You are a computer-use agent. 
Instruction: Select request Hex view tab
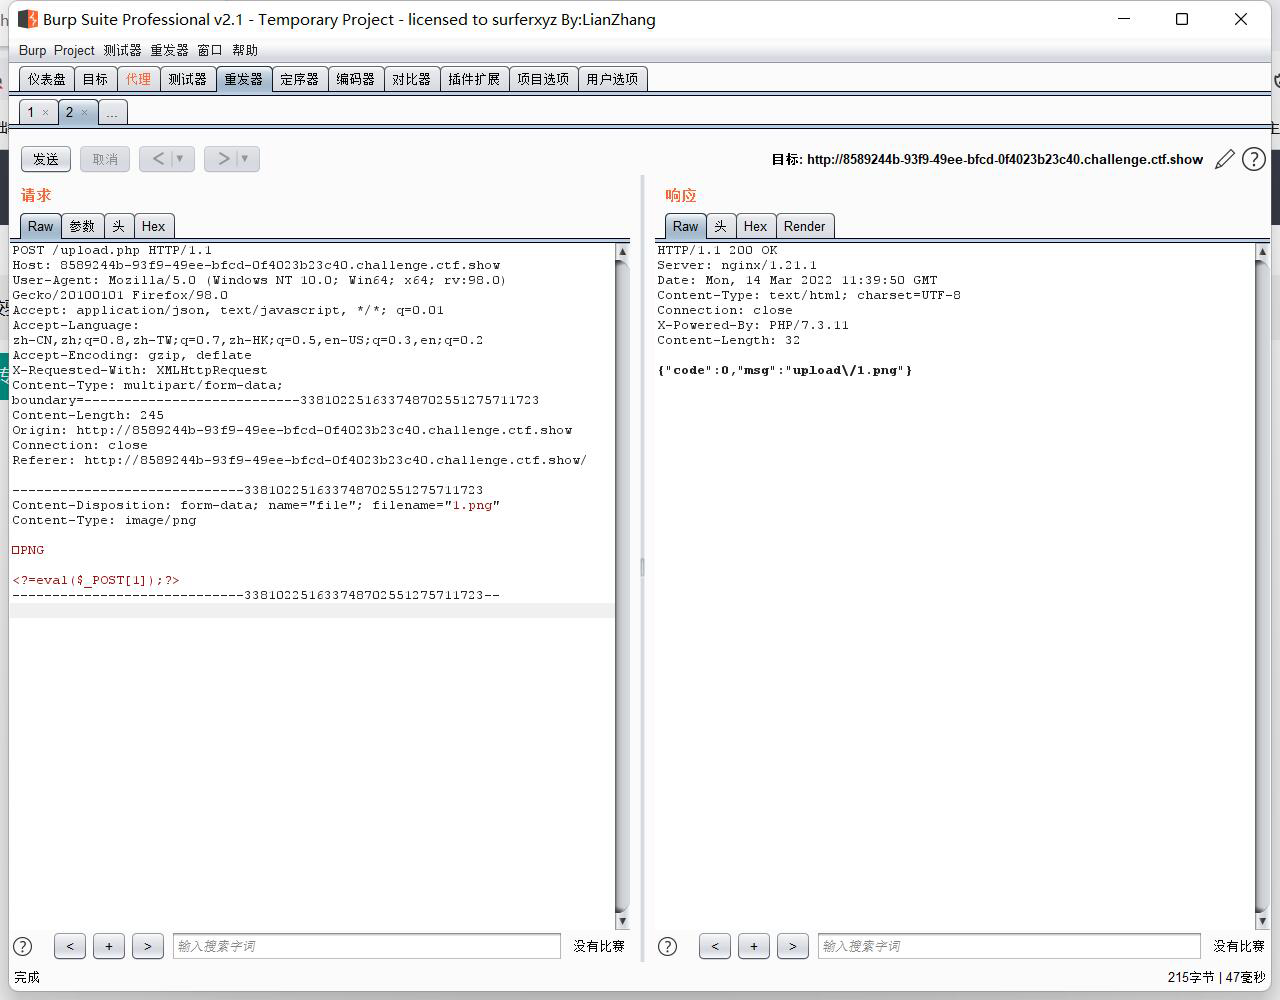pyautogui.click(x=153, y=226)
